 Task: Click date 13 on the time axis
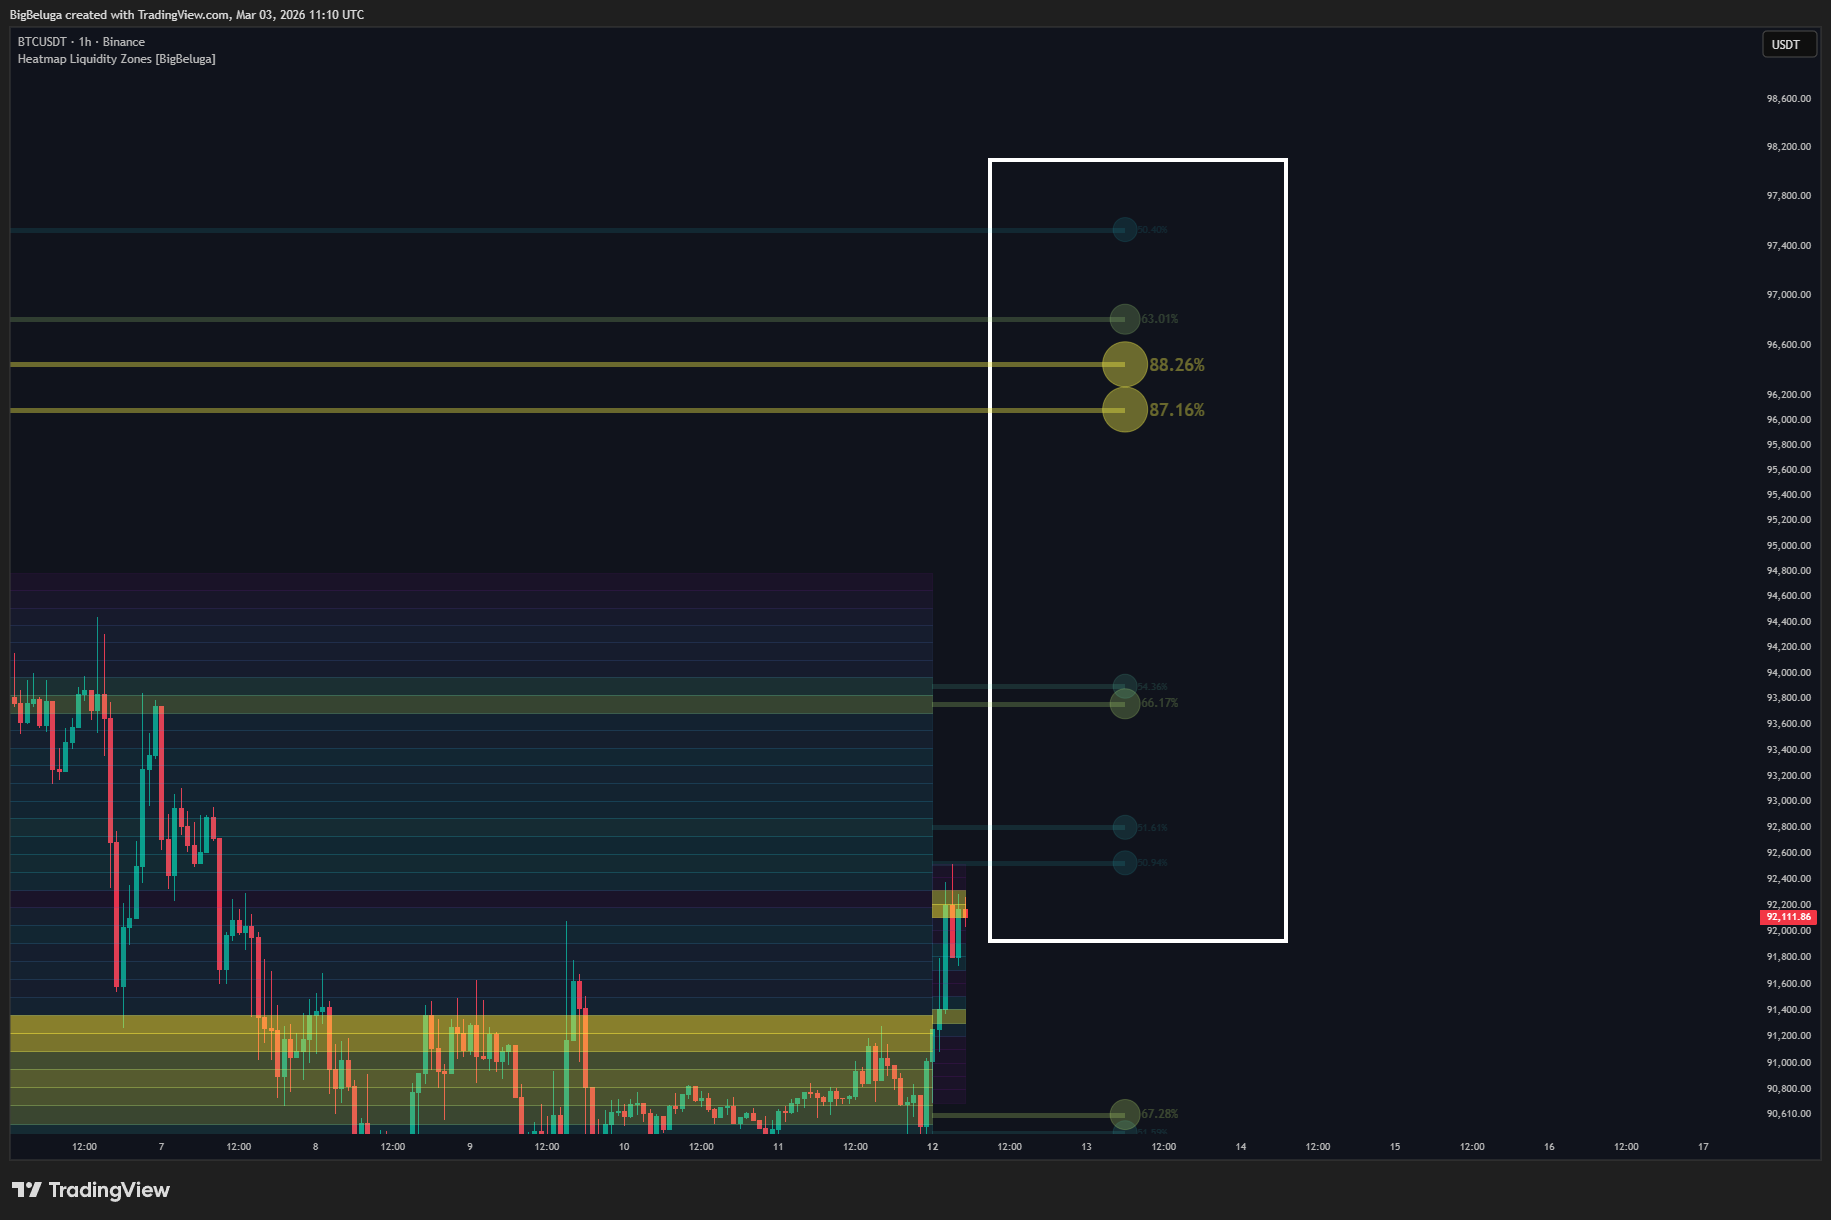(1086, 1147)
